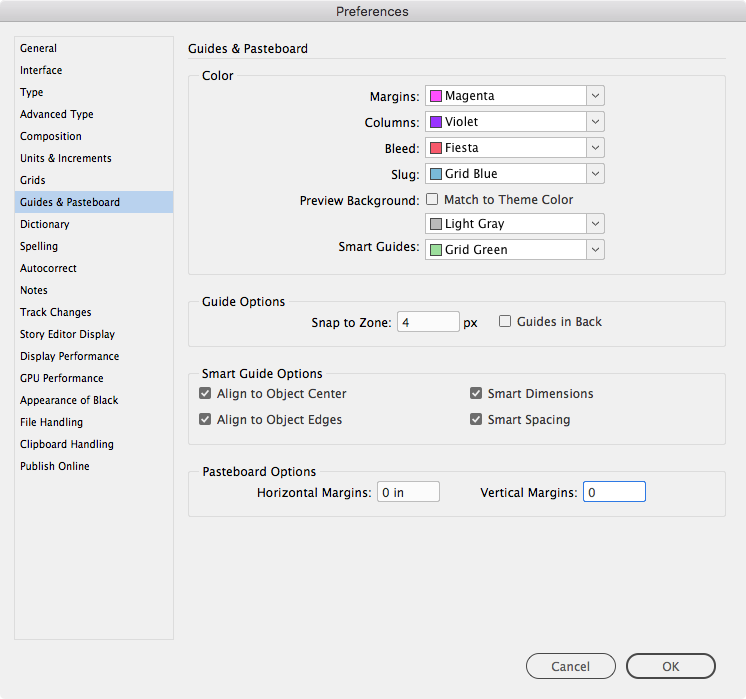Viewport: 746px width, 699px height.
Task: Toggle the Guides in Back checkbox
Action: click(x=505, y=322)
